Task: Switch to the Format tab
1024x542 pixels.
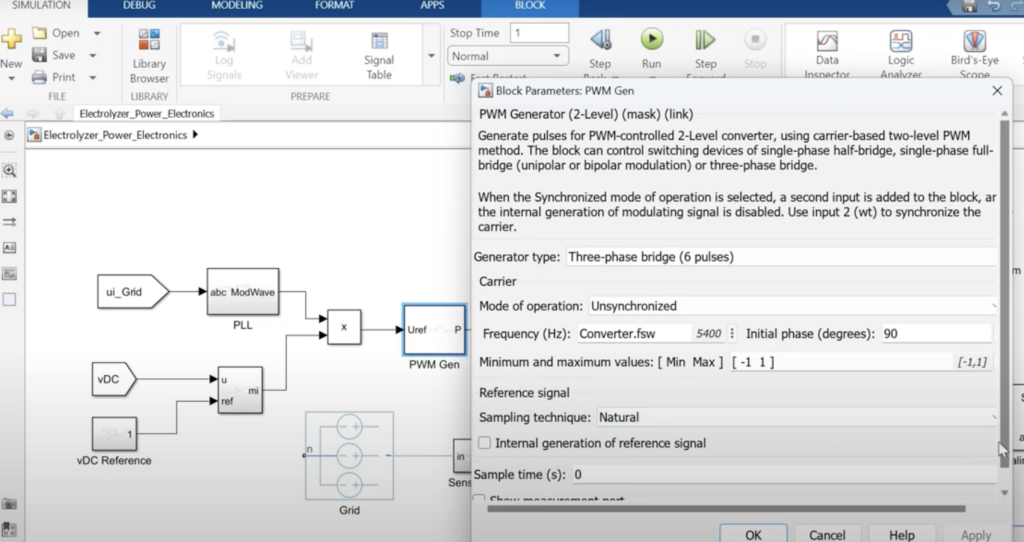Action: tap(334, 5)
